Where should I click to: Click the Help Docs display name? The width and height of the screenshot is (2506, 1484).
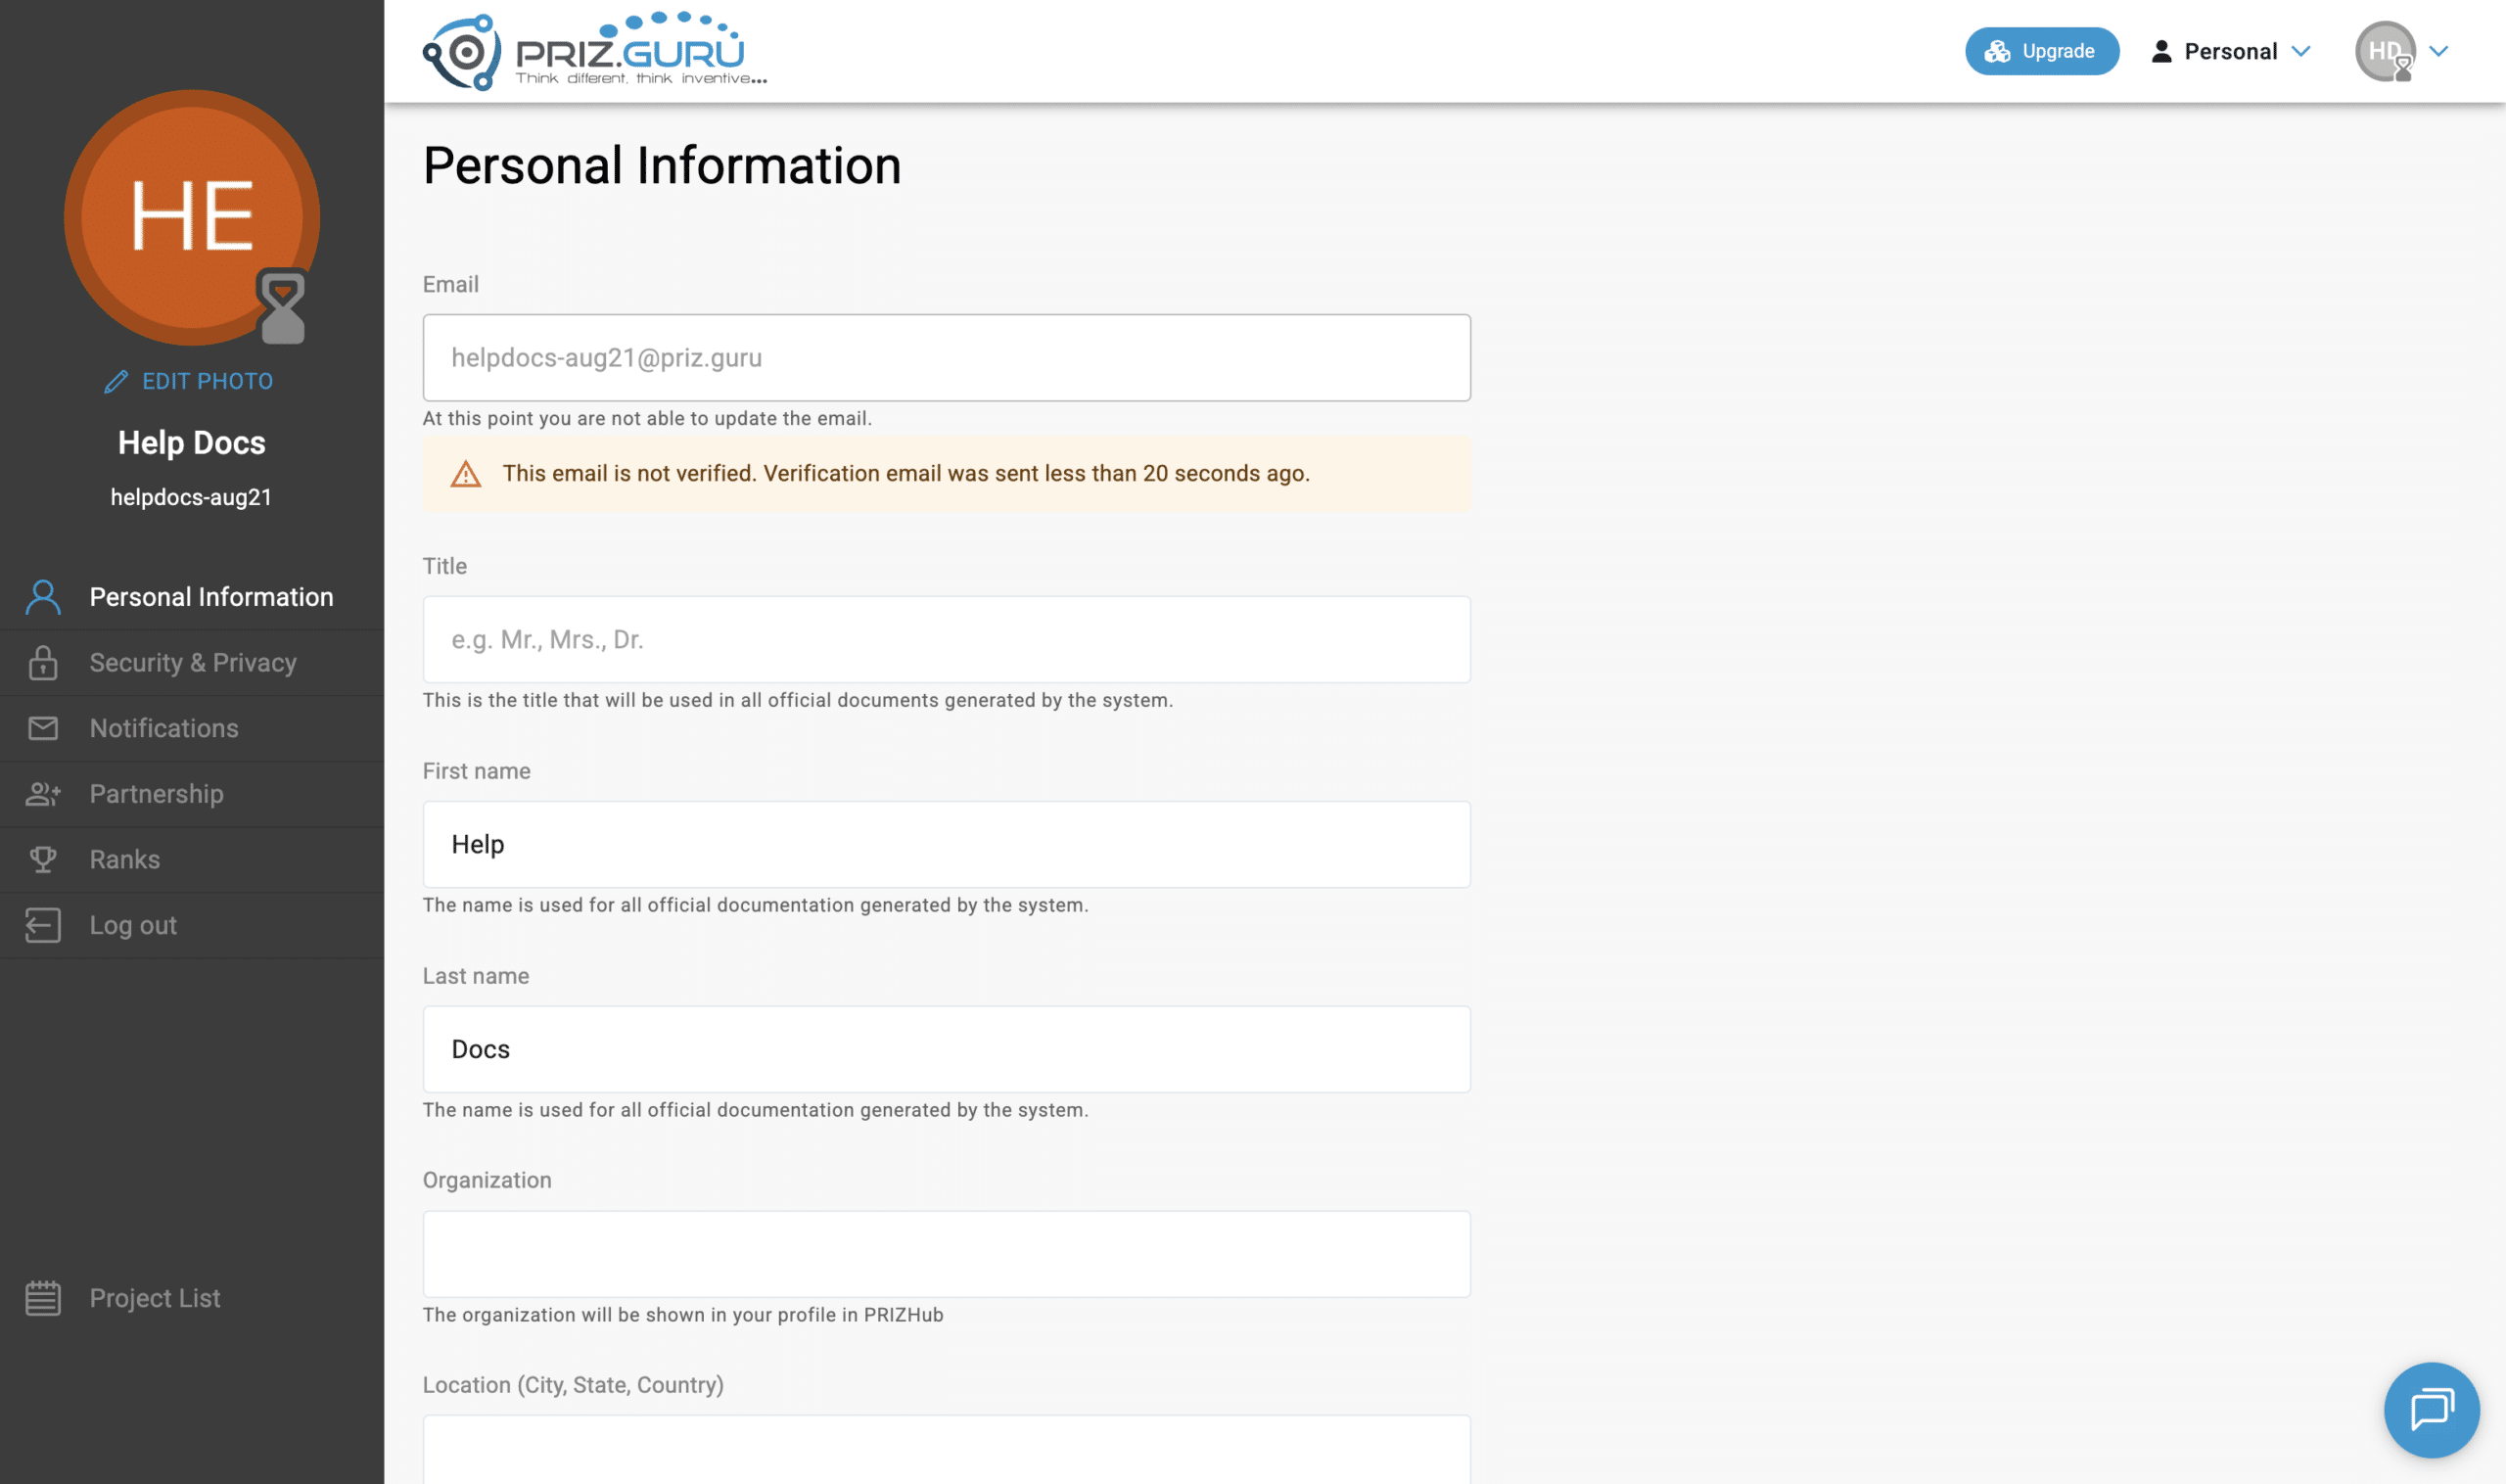191,443
